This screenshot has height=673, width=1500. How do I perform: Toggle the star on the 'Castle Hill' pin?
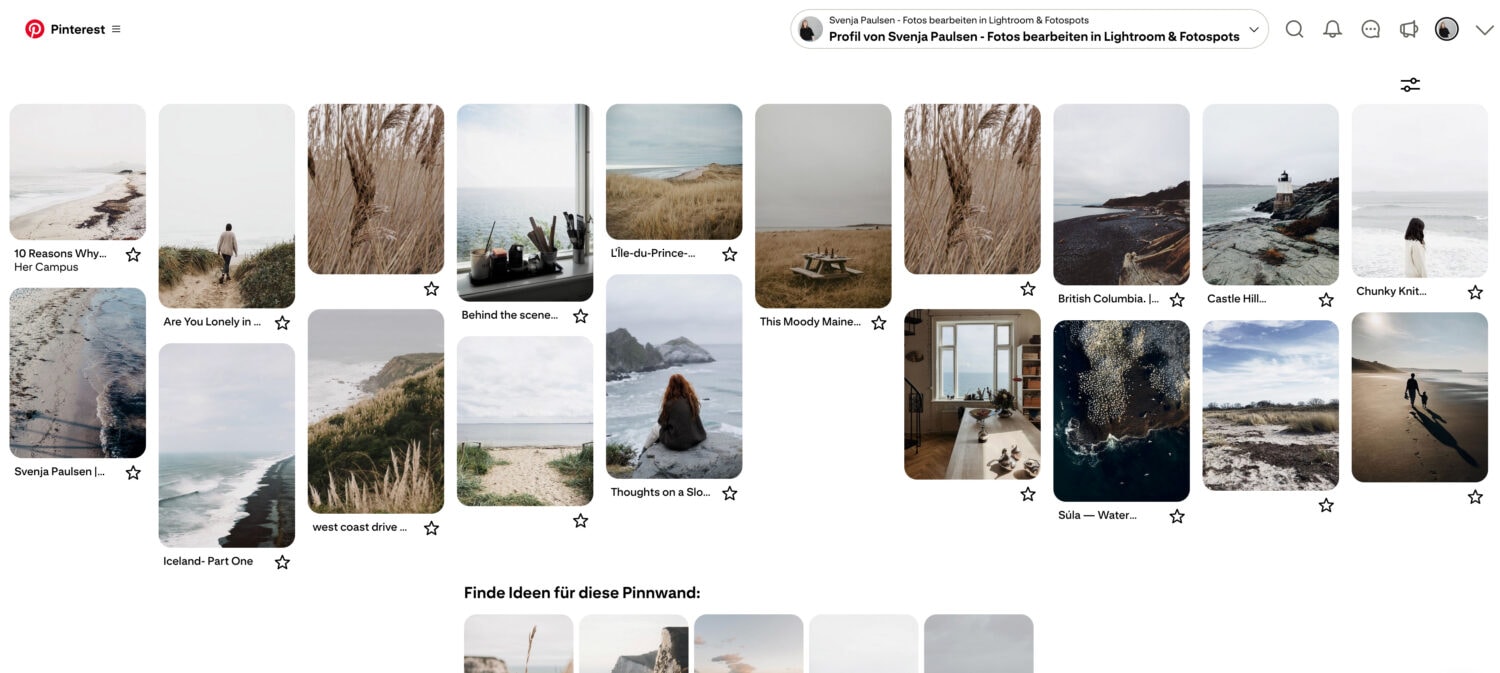(1325, 298)
